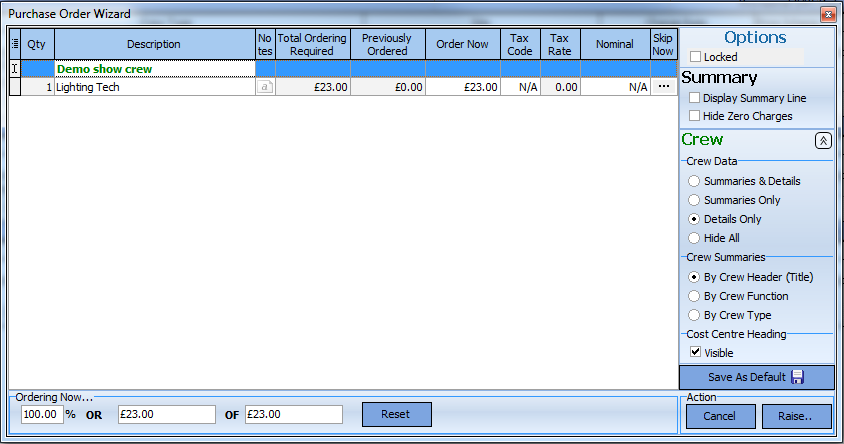The width and height of the screenshot is (844, 444).
Task: Choose Summaries Only radio button
Action: (695, 200)
